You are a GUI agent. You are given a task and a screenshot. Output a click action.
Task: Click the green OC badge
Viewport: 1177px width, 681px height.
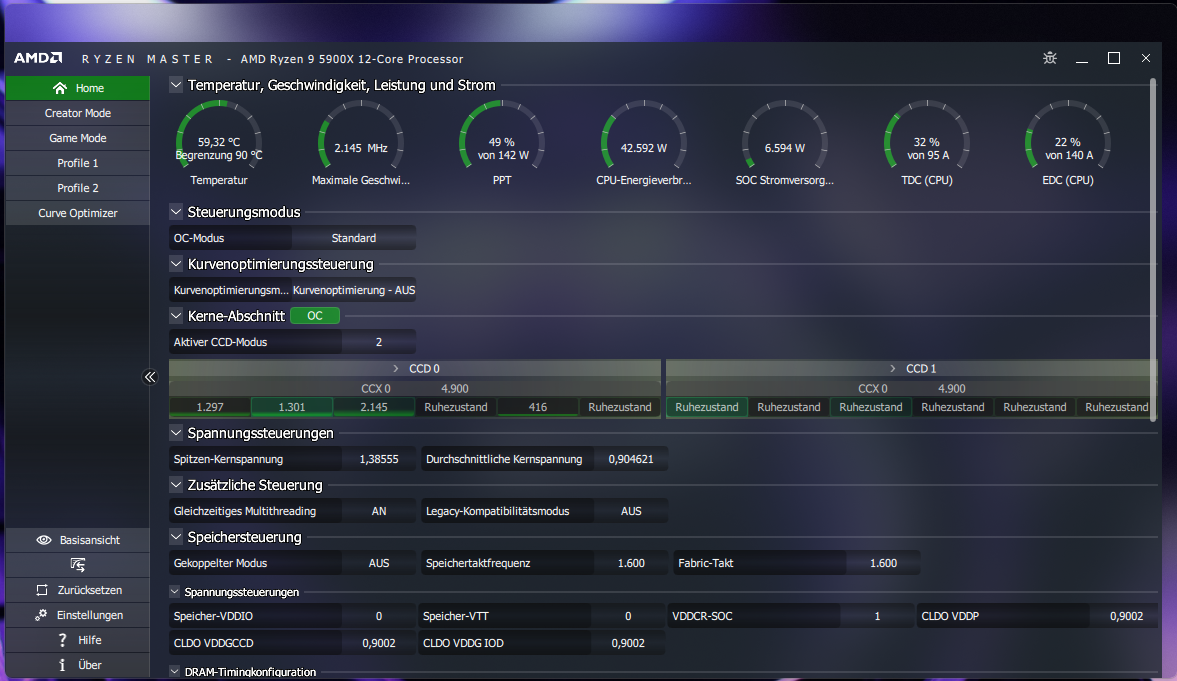pos(315,315)
